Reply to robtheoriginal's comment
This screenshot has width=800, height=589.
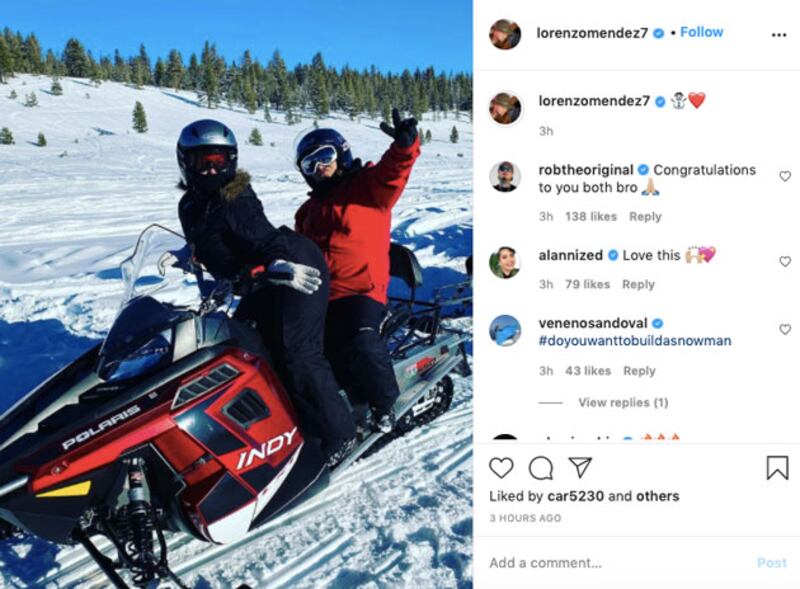(645, 216)
